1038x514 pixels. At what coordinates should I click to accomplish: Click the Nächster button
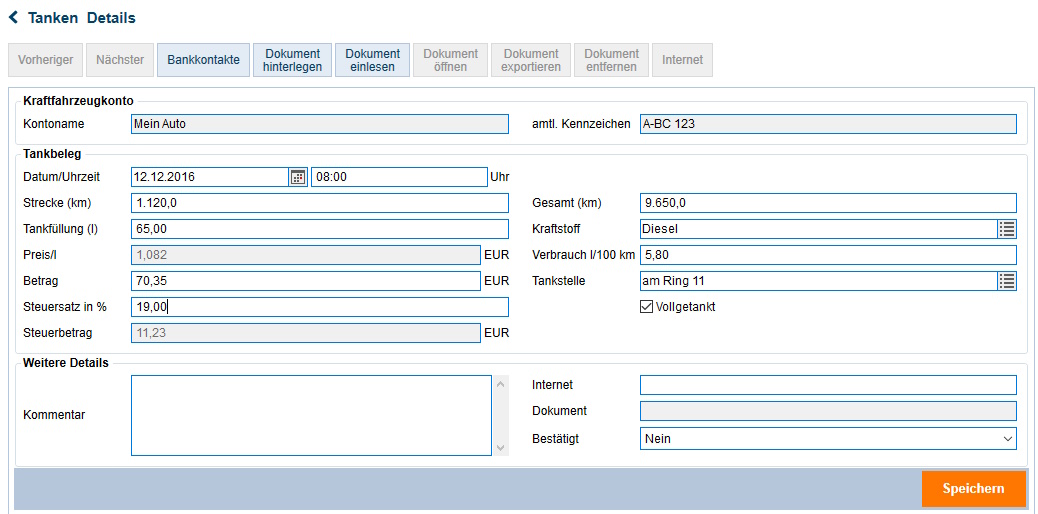[x=120, y=60]
